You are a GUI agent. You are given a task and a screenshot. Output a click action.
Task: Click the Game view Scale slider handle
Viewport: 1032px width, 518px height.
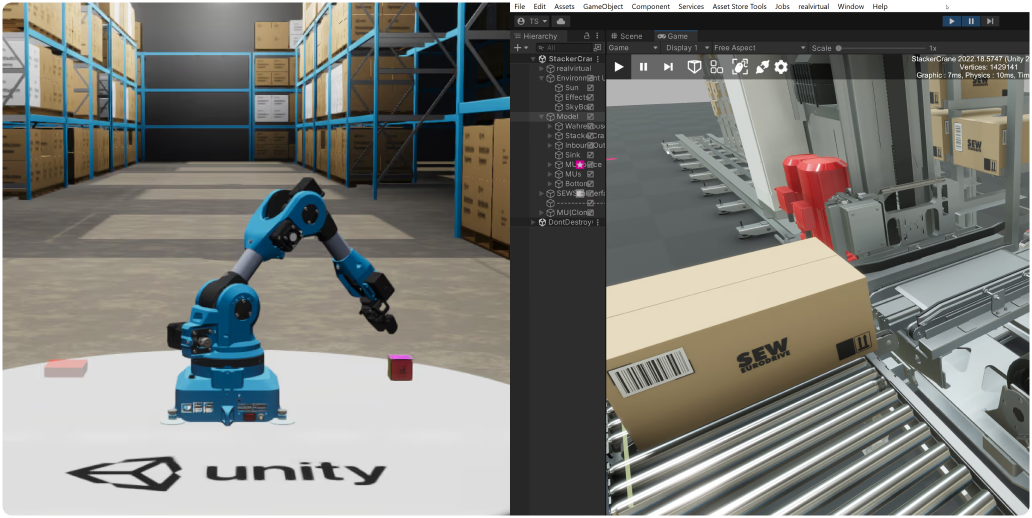click(x=838, y=48)
